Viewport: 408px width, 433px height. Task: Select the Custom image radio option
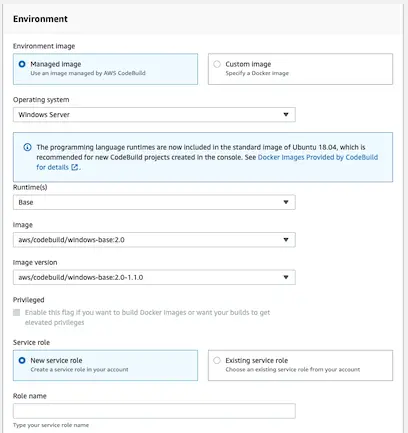pos(217,64)
